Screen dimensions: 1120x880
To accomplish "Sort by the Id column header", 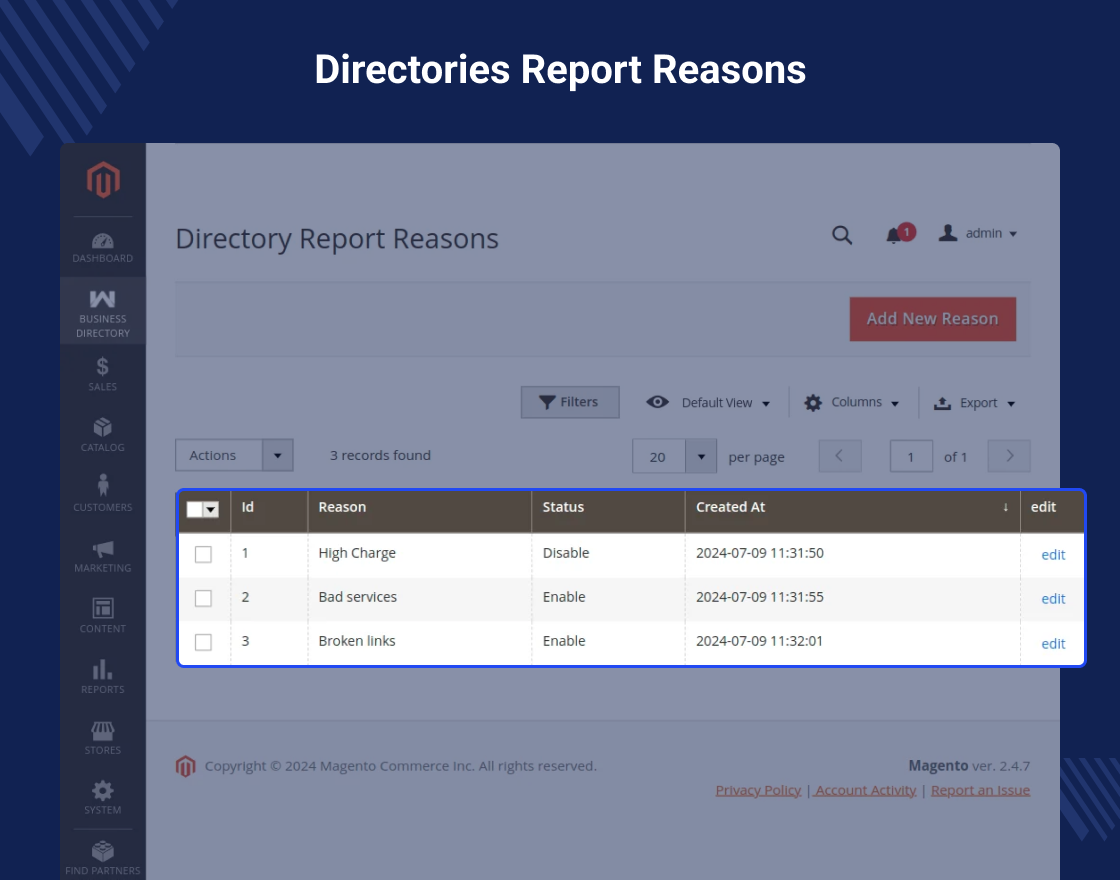I will point(248,507).
